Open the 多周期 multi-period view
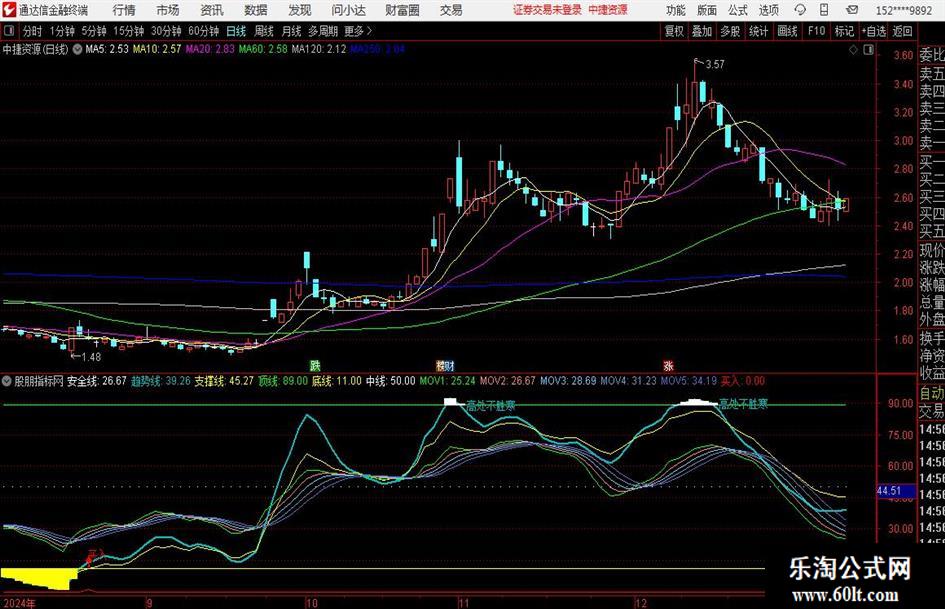The height and width of the screenshot is (609, 945). point(323,31)
